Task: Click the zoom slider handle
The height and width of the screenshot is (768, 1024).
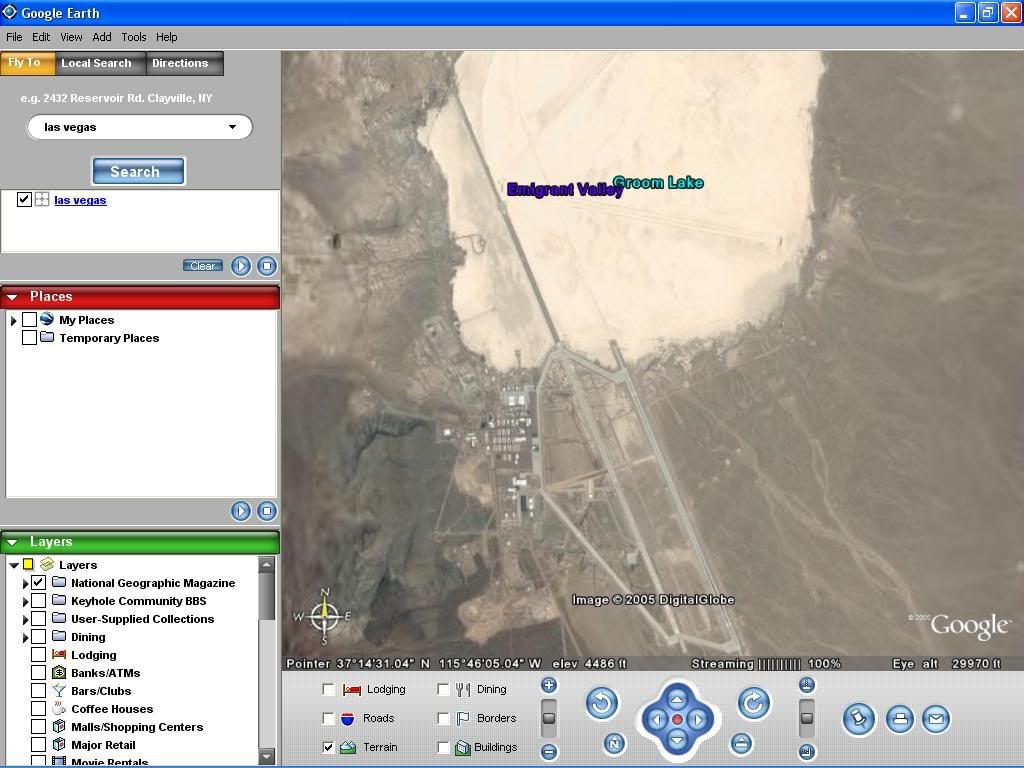Action: pos(549,718)
